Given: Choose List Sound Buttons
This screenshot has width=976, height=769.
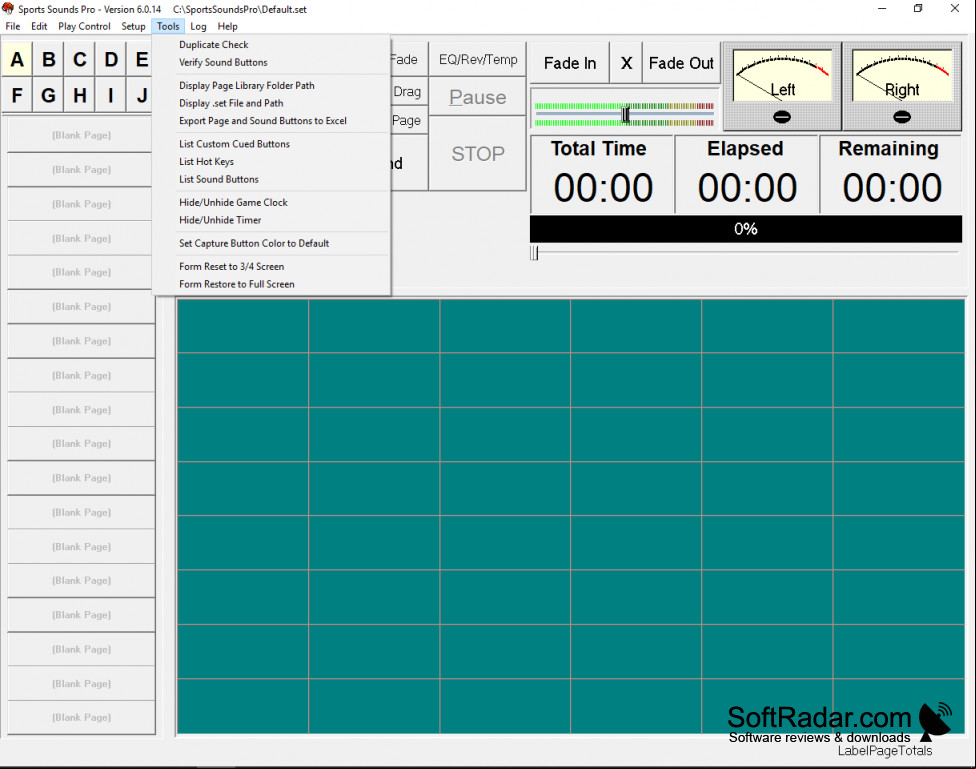Looking at the screenshot, I should (271, 179).
